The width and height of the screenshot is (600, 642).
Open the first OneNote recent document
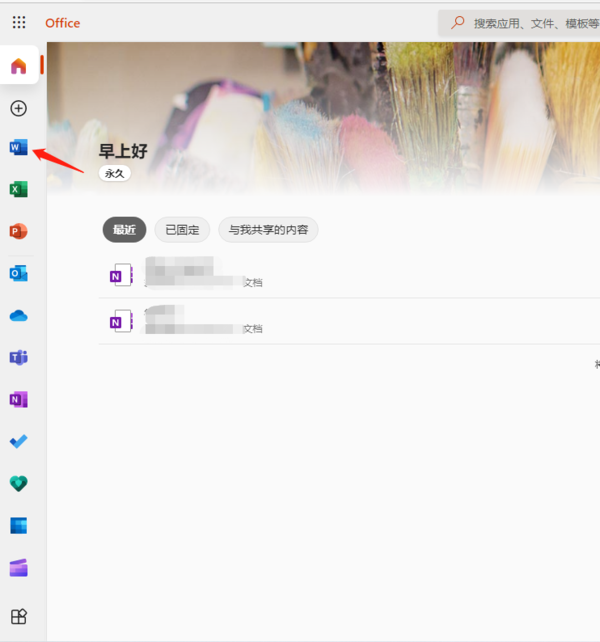point(349,275)
